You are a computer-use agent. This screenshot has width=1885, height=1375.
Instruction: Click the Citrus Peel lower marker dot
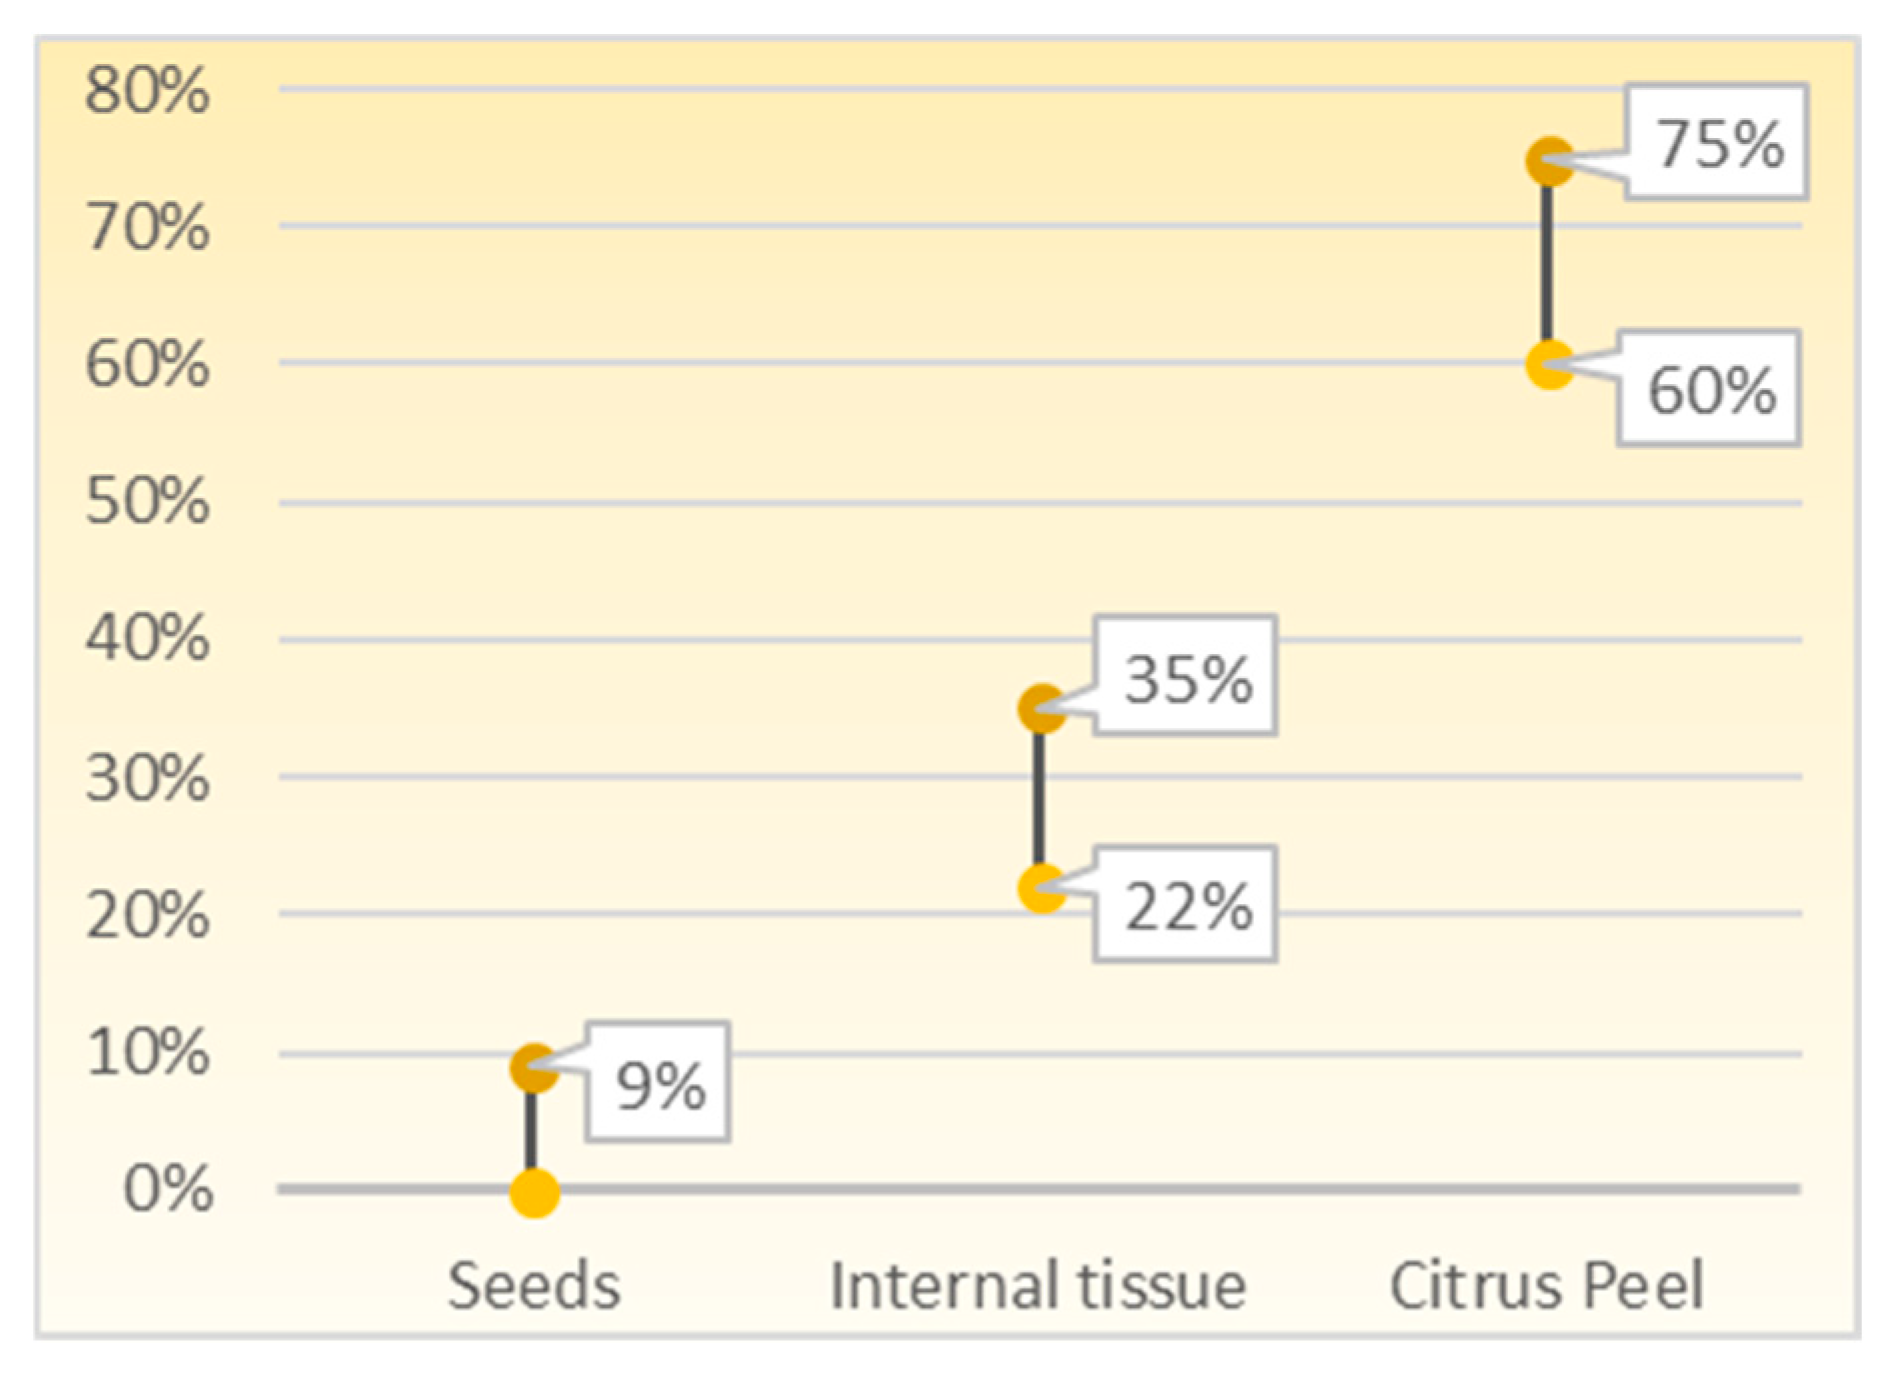tap(1549, 364)
